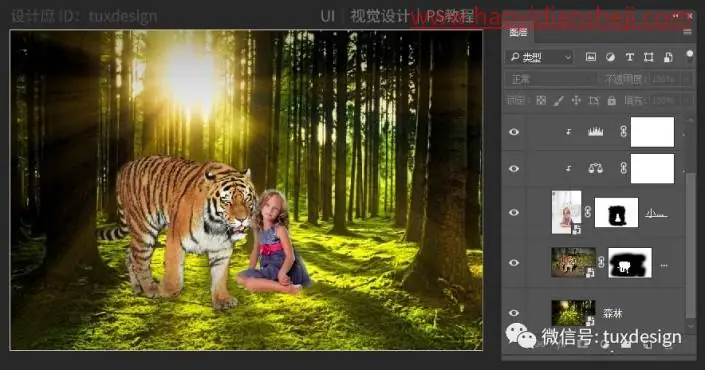
Task: Hide the Levels adjustment layer
Action: pos(514,132)
